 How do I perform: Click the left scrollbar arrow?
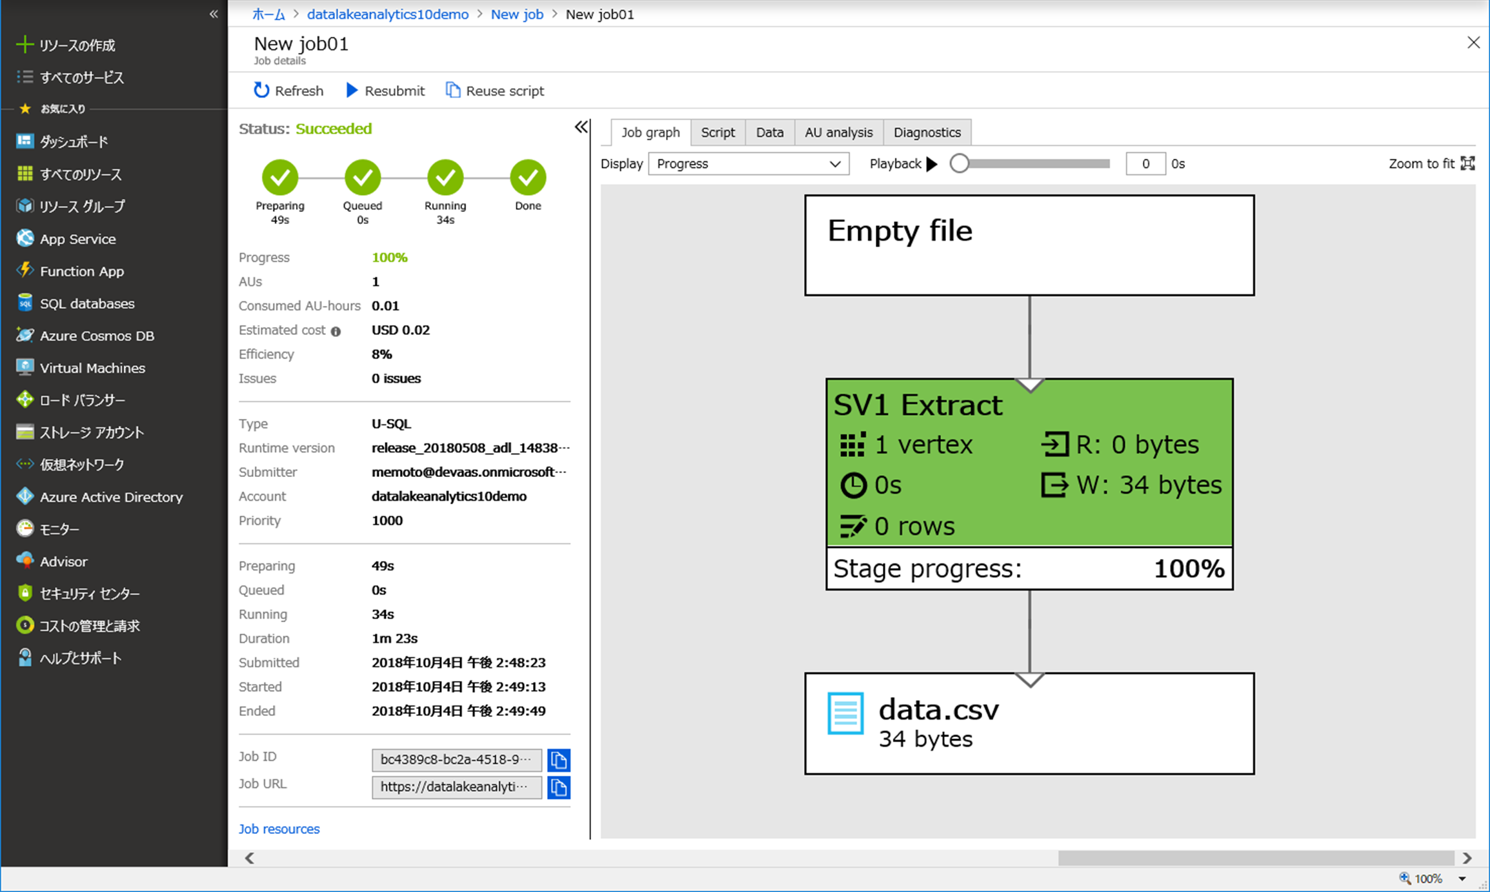coord(250,858)
